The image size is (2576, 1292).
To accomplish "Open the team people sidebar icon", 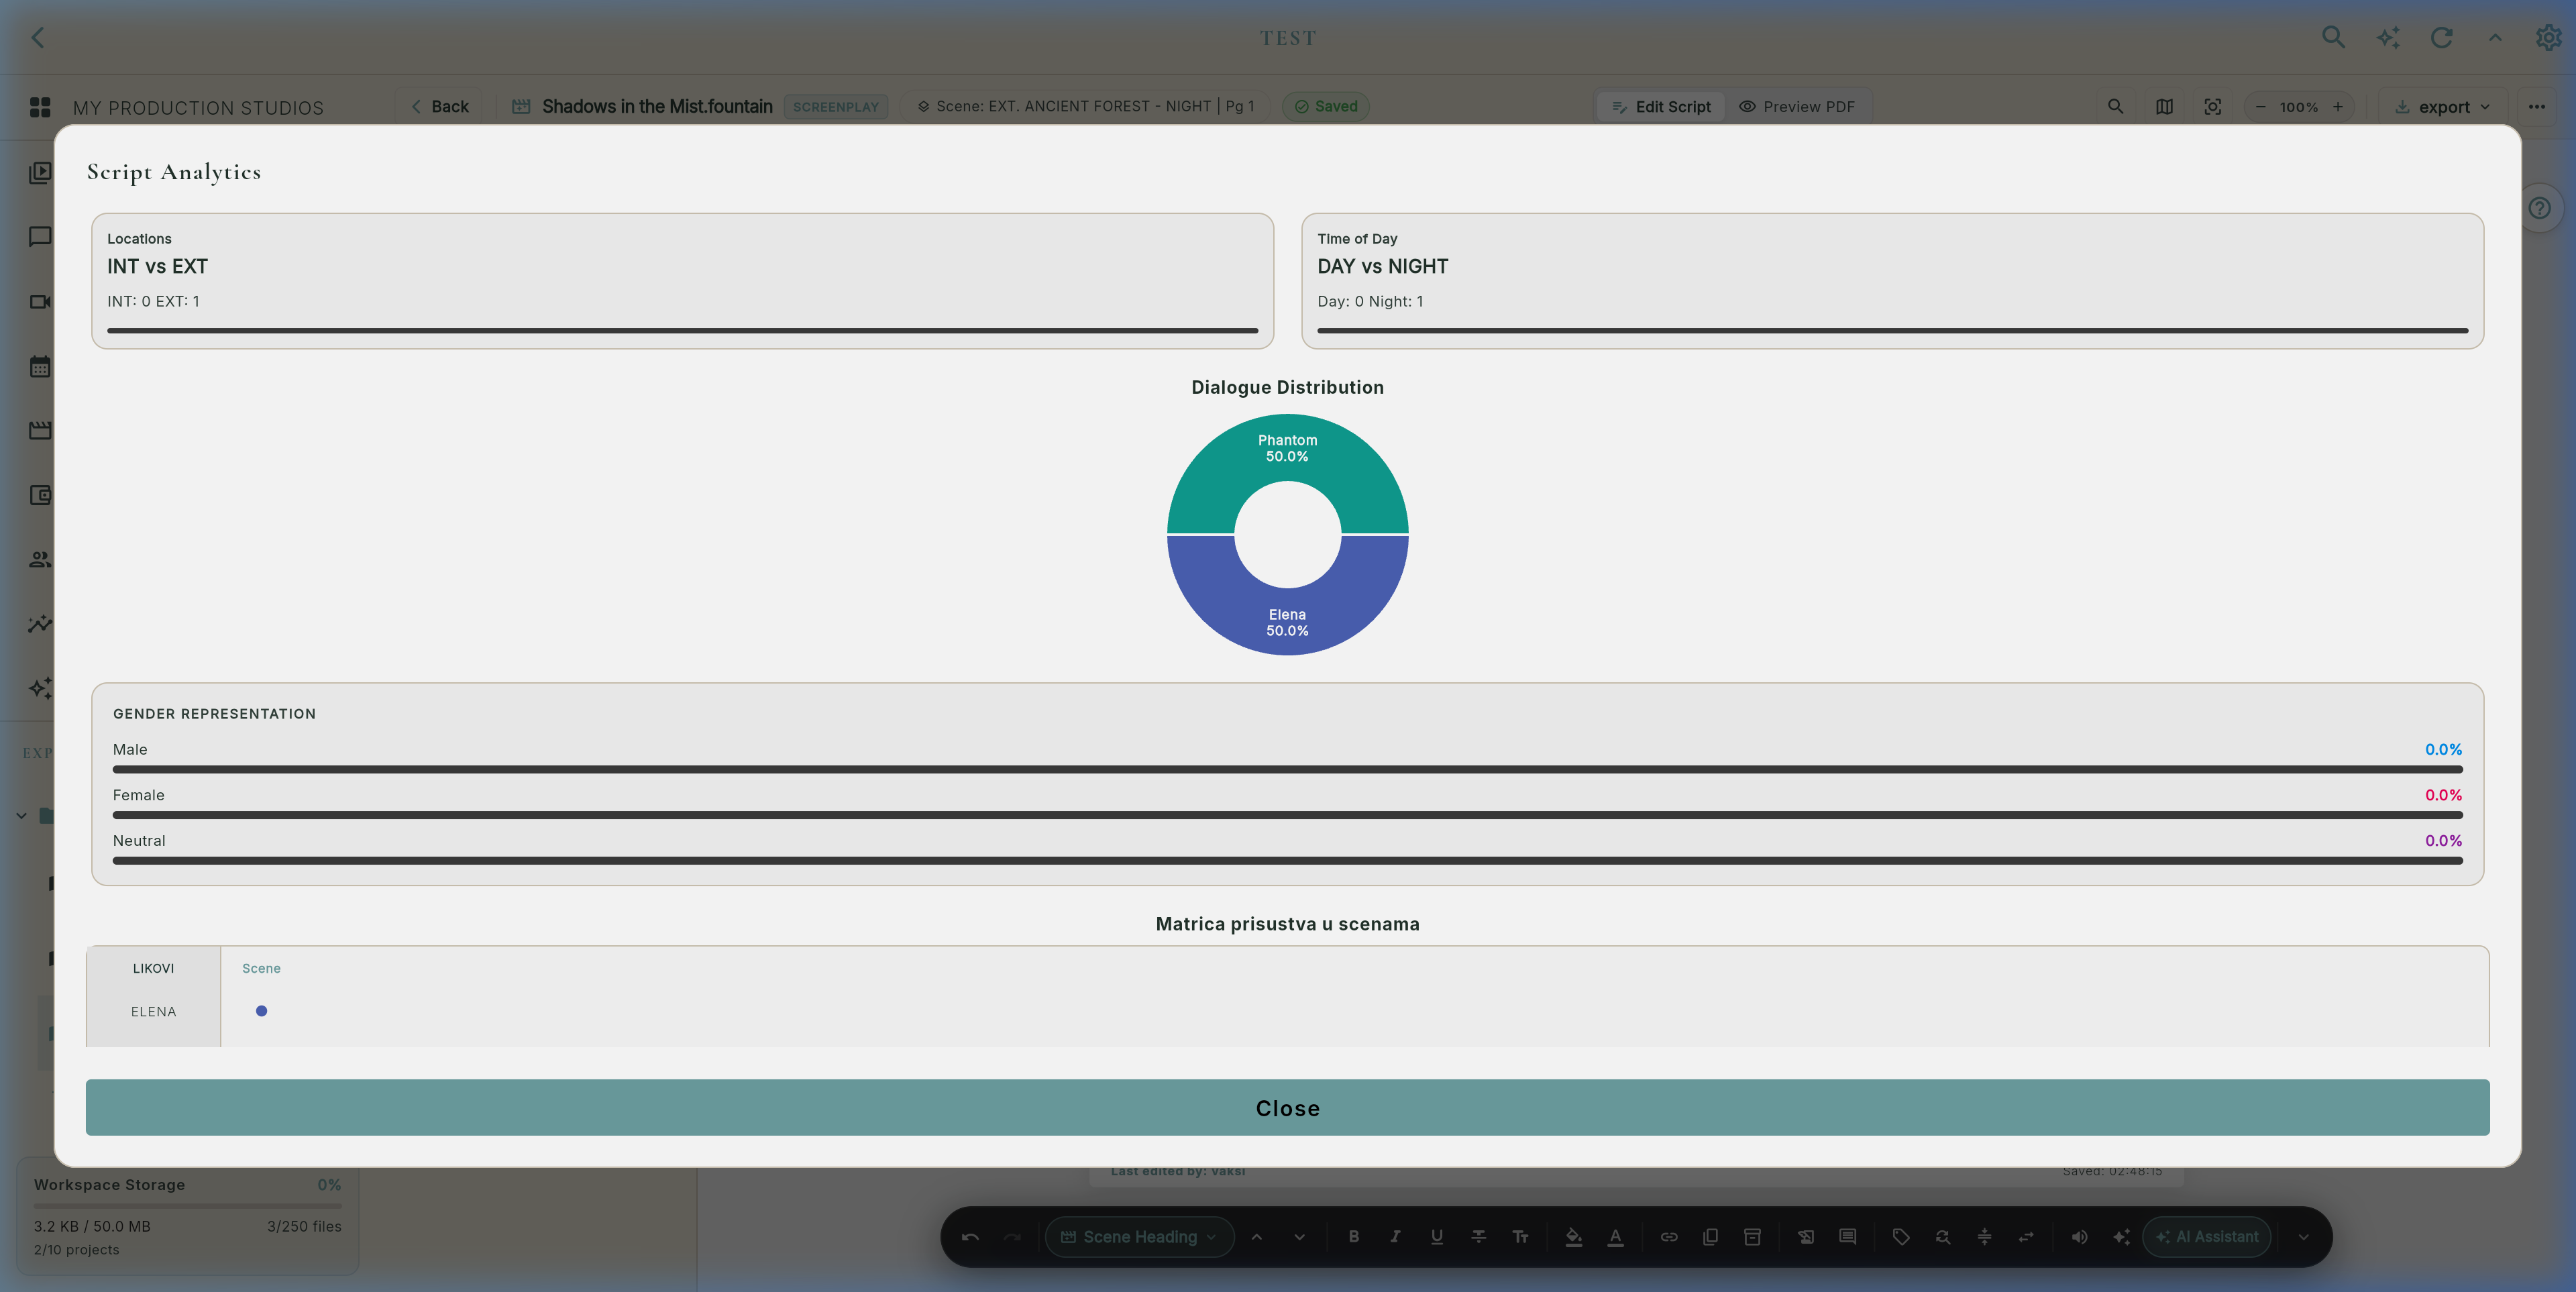I will [40, 560].
